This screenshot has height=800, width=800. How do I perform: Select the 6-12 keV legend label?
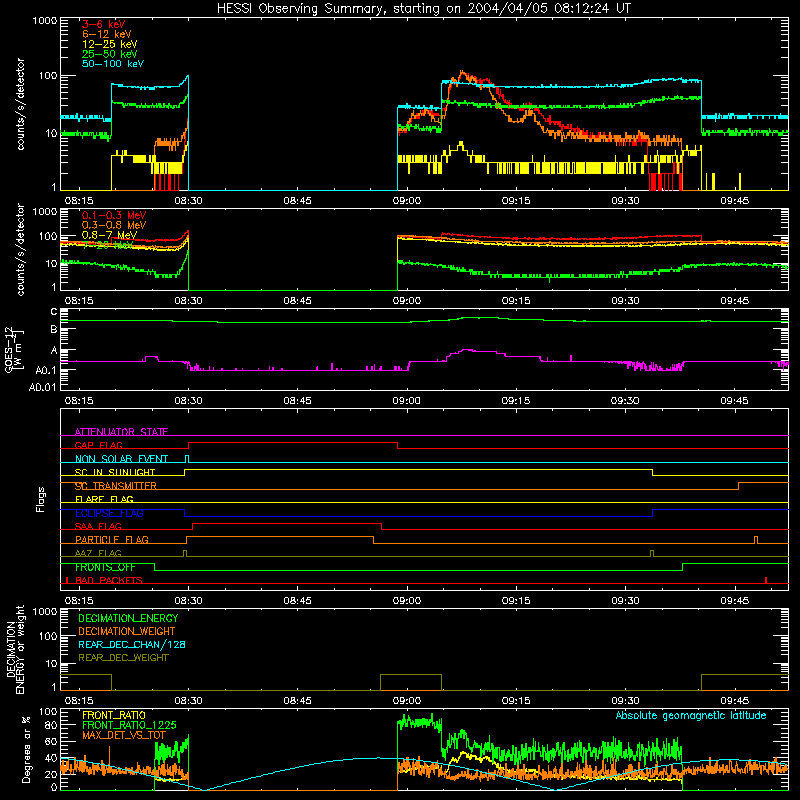[x=107, y=34]
